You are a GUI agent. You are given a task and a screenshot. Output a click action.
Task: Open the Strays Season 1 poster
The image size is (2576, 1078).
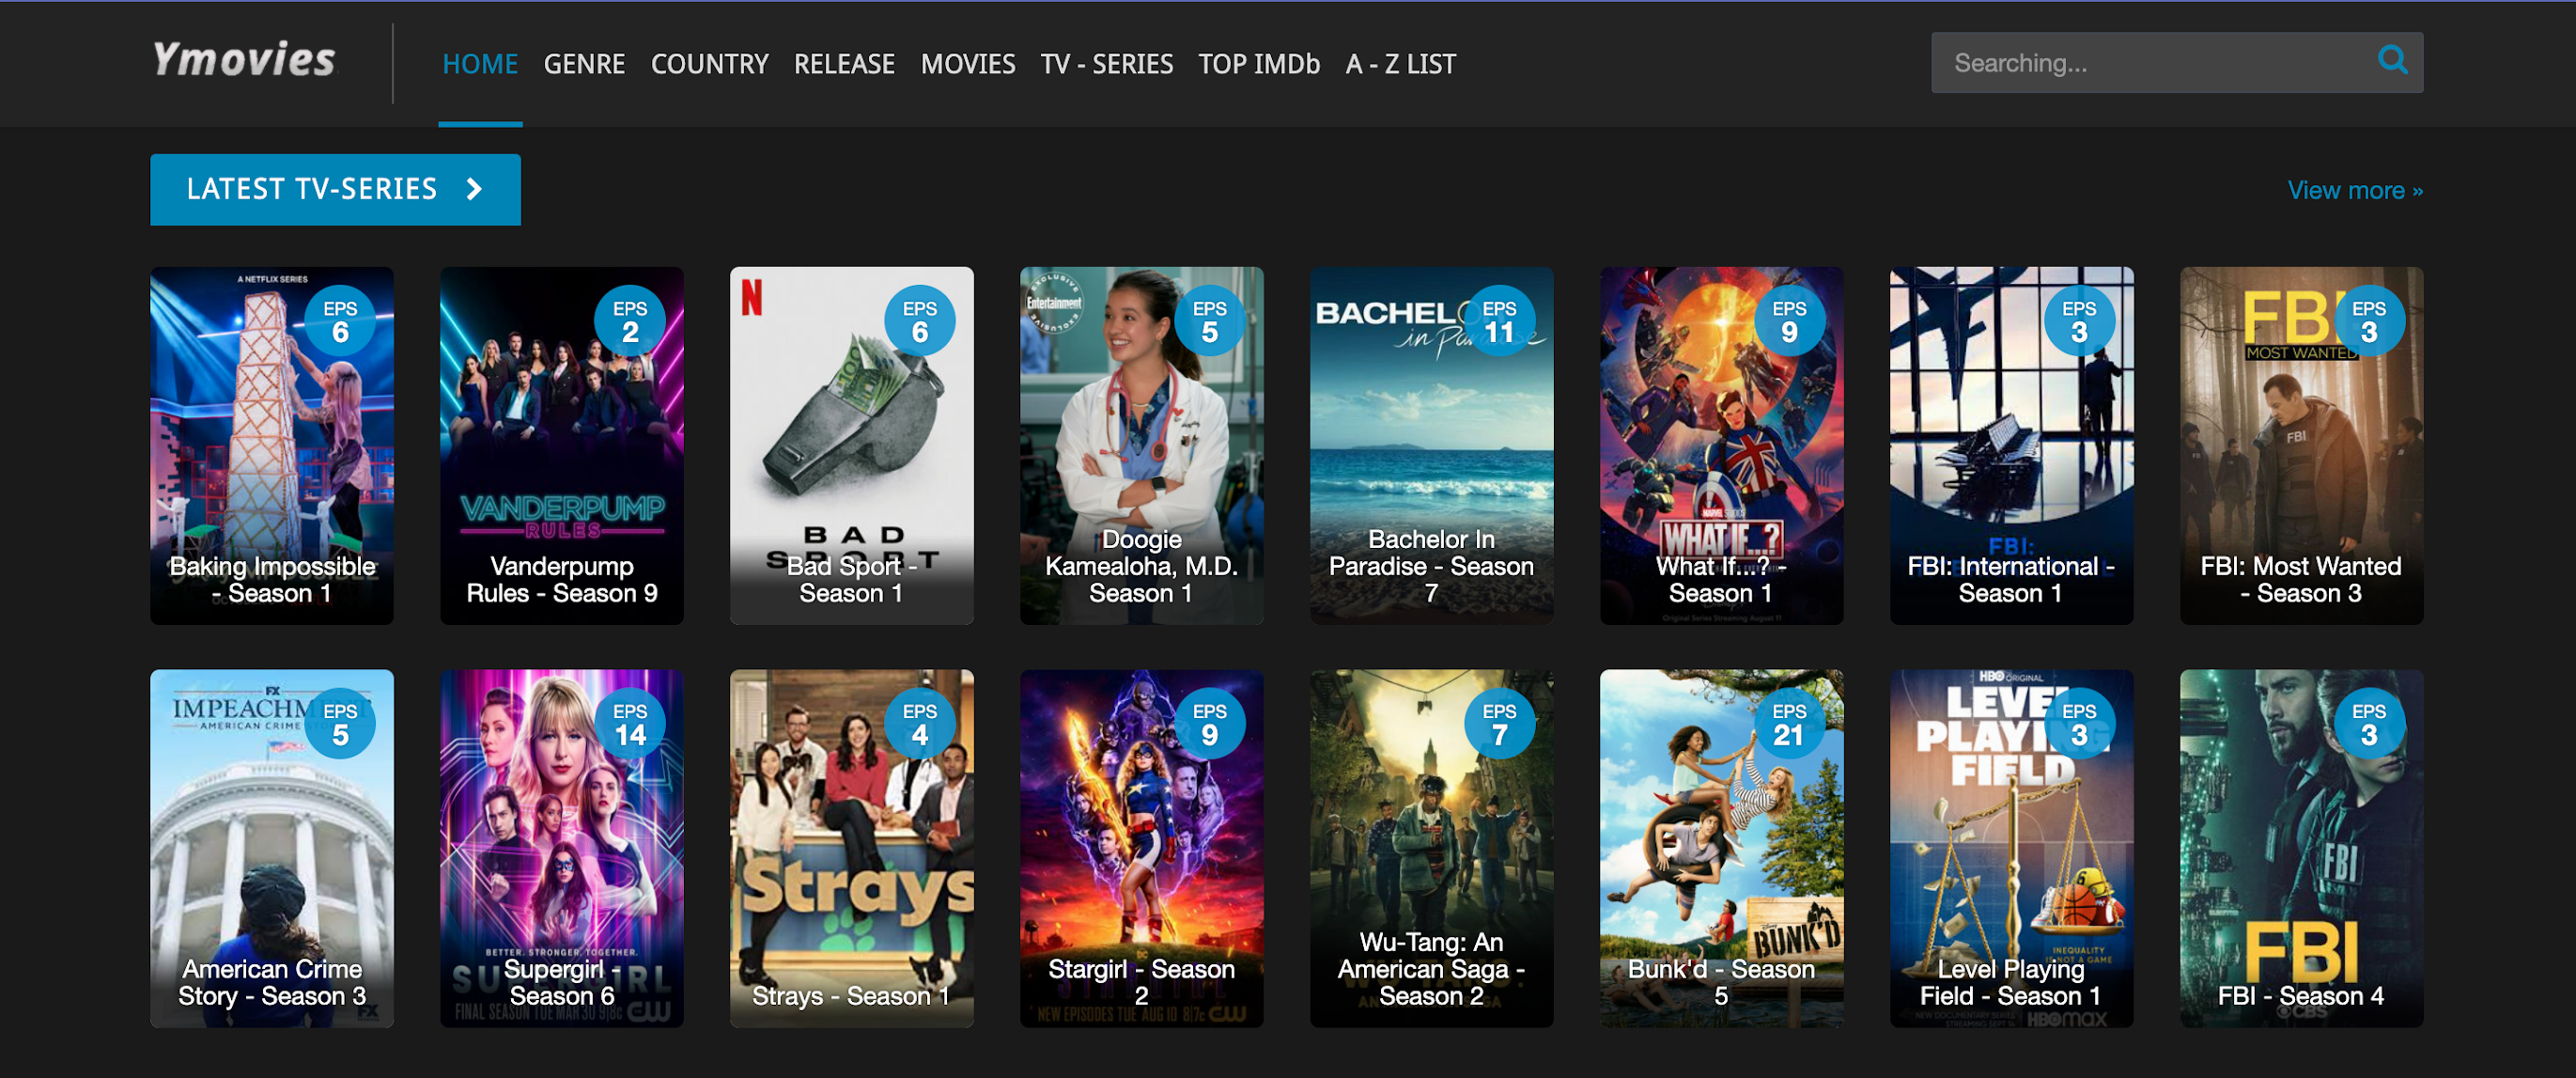point(851,848)
